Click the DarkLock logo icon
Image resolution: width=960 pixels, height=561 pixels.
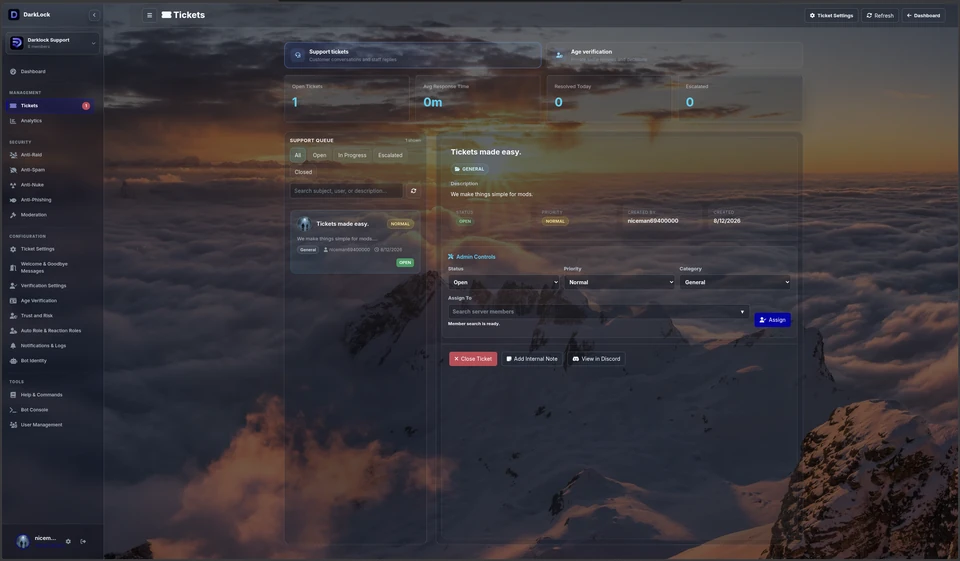pos(13,15)
